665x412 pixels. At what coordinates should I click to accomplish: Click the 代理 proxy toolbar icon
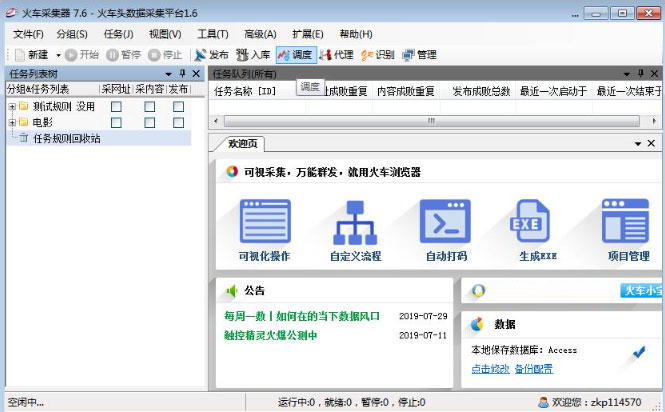coord(325,55)
